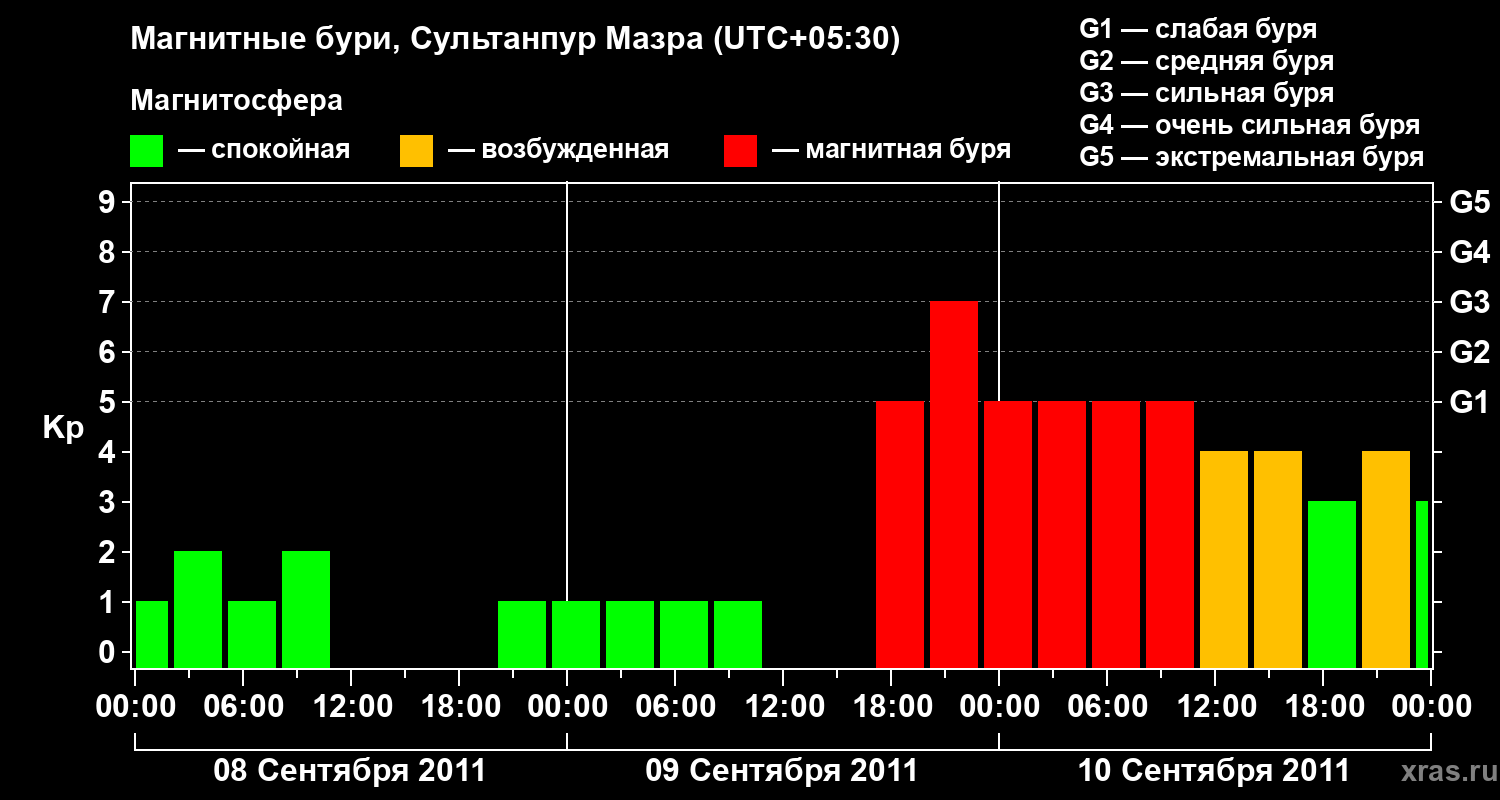Screen dimensions: 1500x800
Task: Click the date label 09 Сентября 2011
Action: [x=782, y=771]
